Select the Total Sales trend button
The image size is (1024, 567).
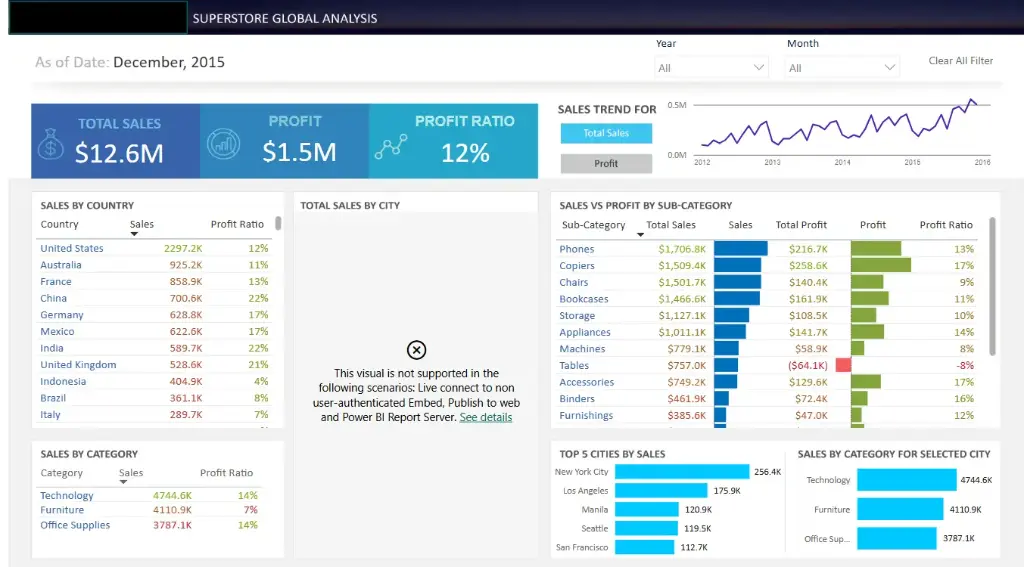(x=606, y=133)
